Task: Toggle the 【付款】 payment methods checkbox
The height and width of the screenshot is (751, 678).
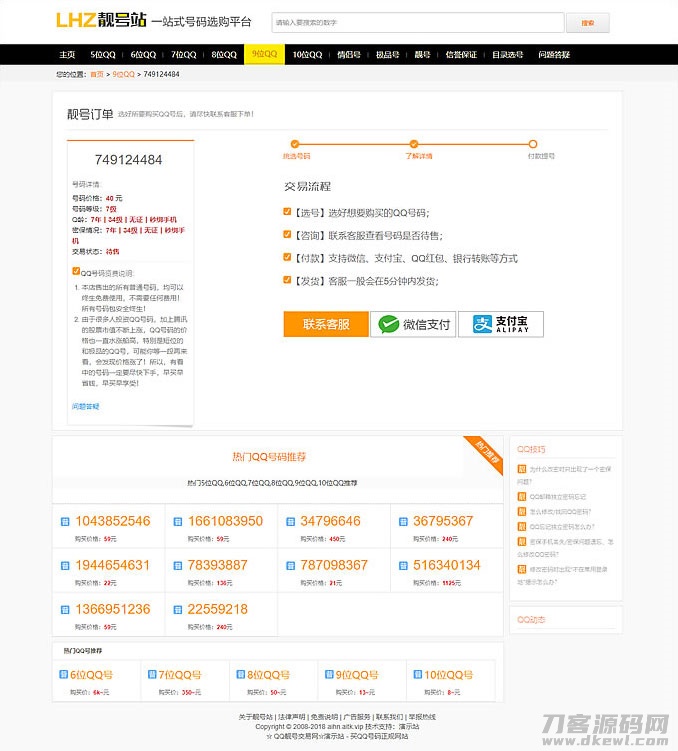Action: pyautogui.click(x=287, y=257)
